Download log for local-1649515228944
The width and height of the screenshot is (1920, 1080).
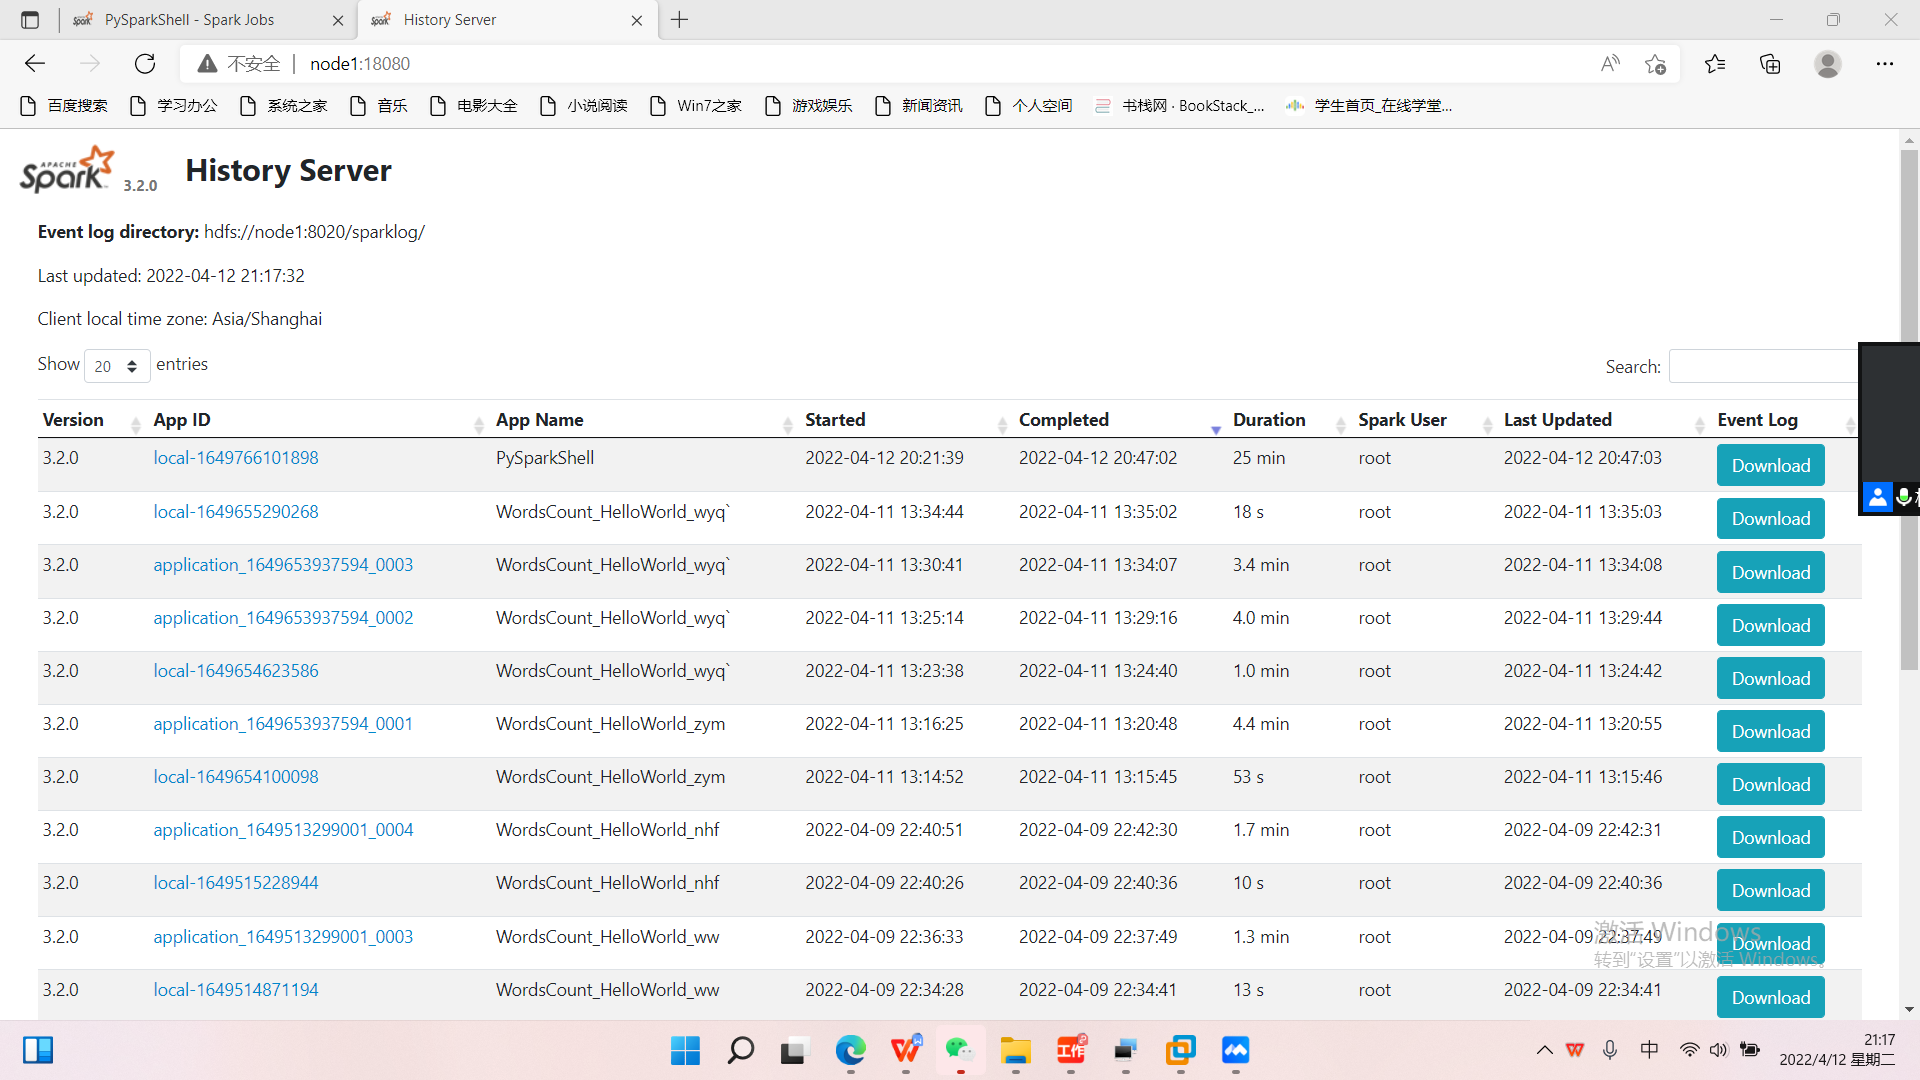pyautogui.click(x=1771, y=890)
